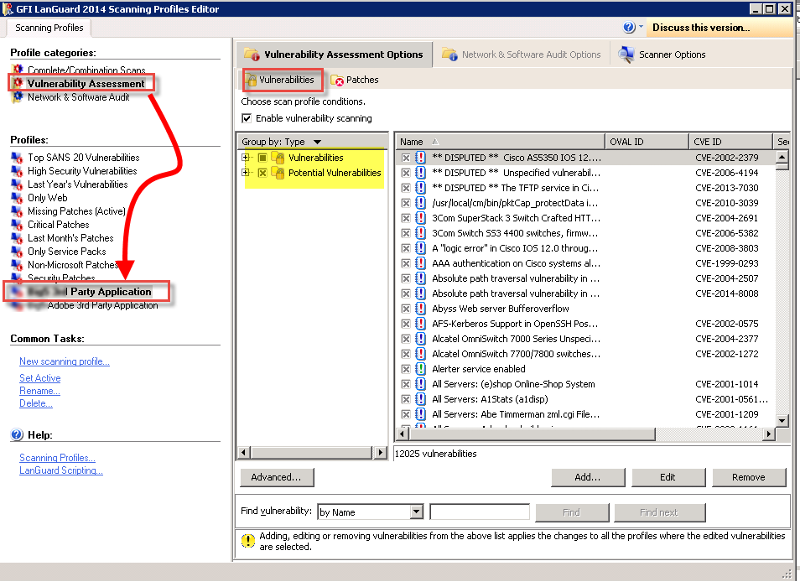Expand the Vulnerabilities tree node
800x581 pixels.
[246, 158]
